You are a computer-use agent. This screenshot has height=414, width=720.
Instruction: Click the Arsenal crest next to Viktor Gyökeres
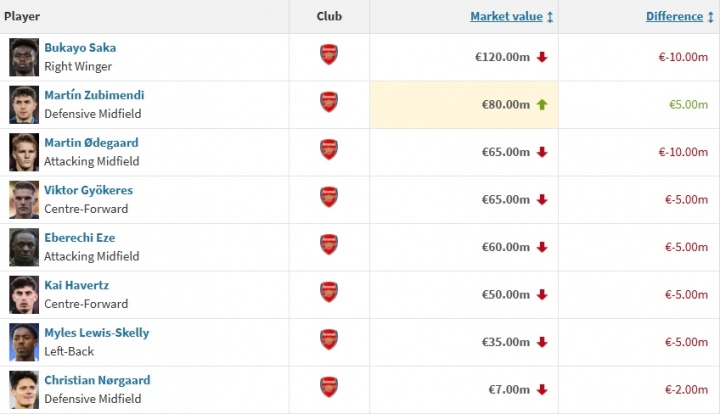pos(329,198)
